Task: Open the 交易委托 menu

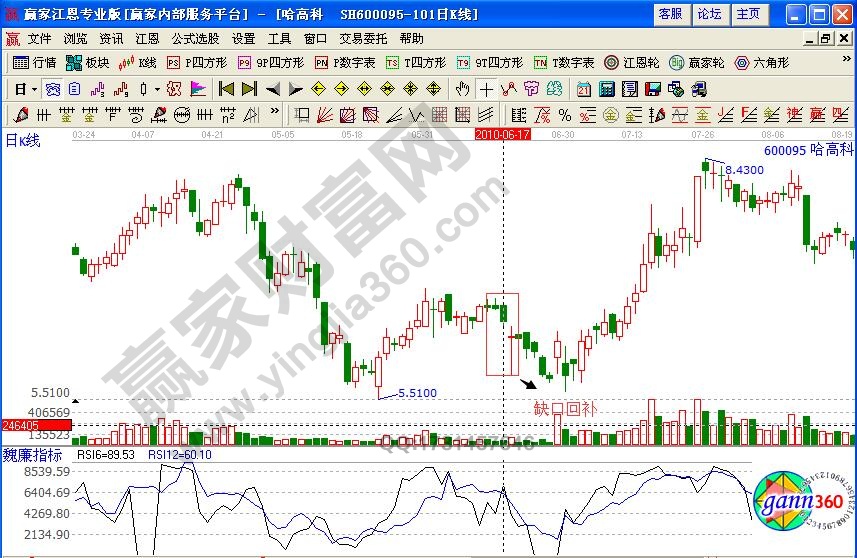Action: click(363, 38)
